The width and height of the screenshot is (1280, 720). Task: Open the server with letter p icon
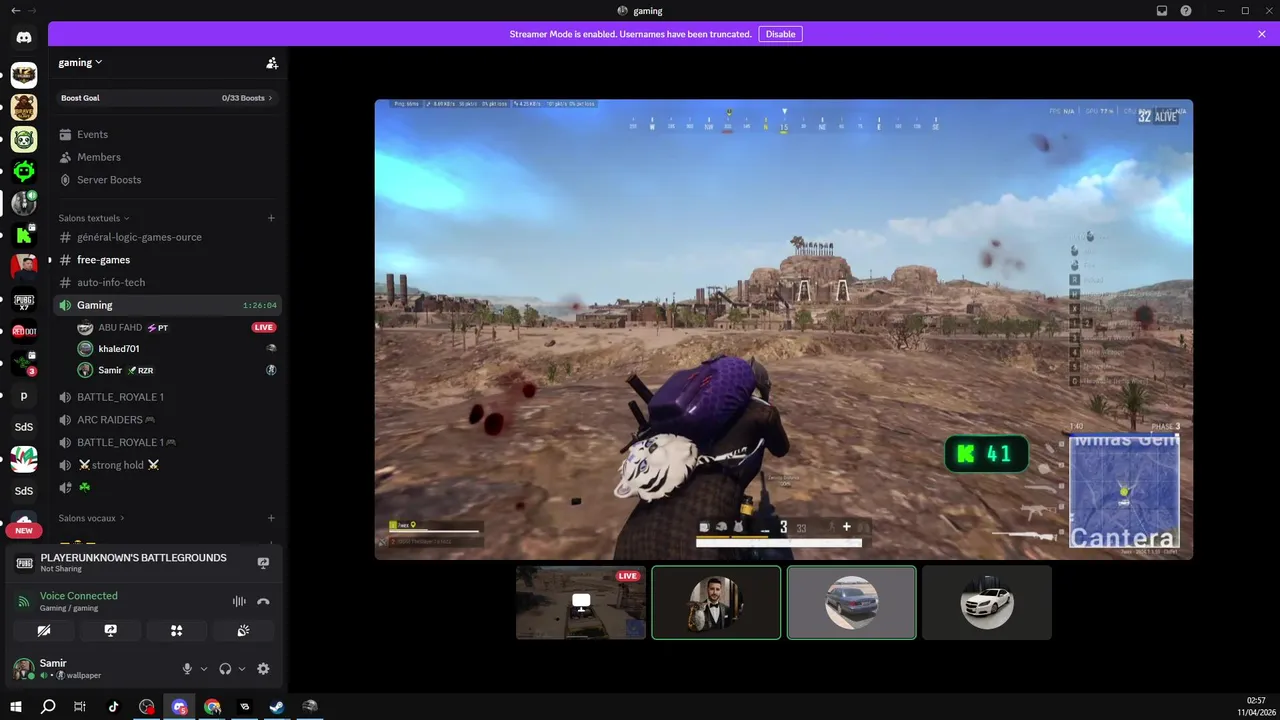pyautogui.click(x=24, y=395)
